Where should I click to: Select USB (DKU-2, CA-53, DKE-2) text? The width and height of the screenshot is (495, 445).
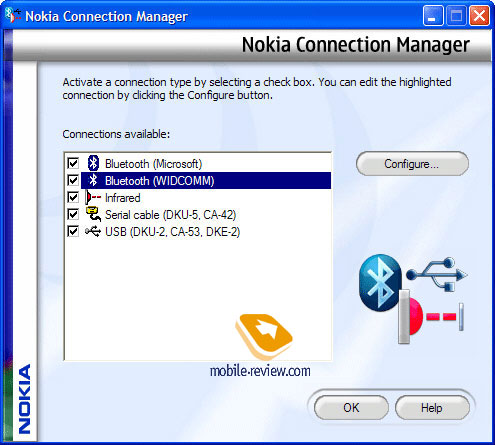pos(173,232)
